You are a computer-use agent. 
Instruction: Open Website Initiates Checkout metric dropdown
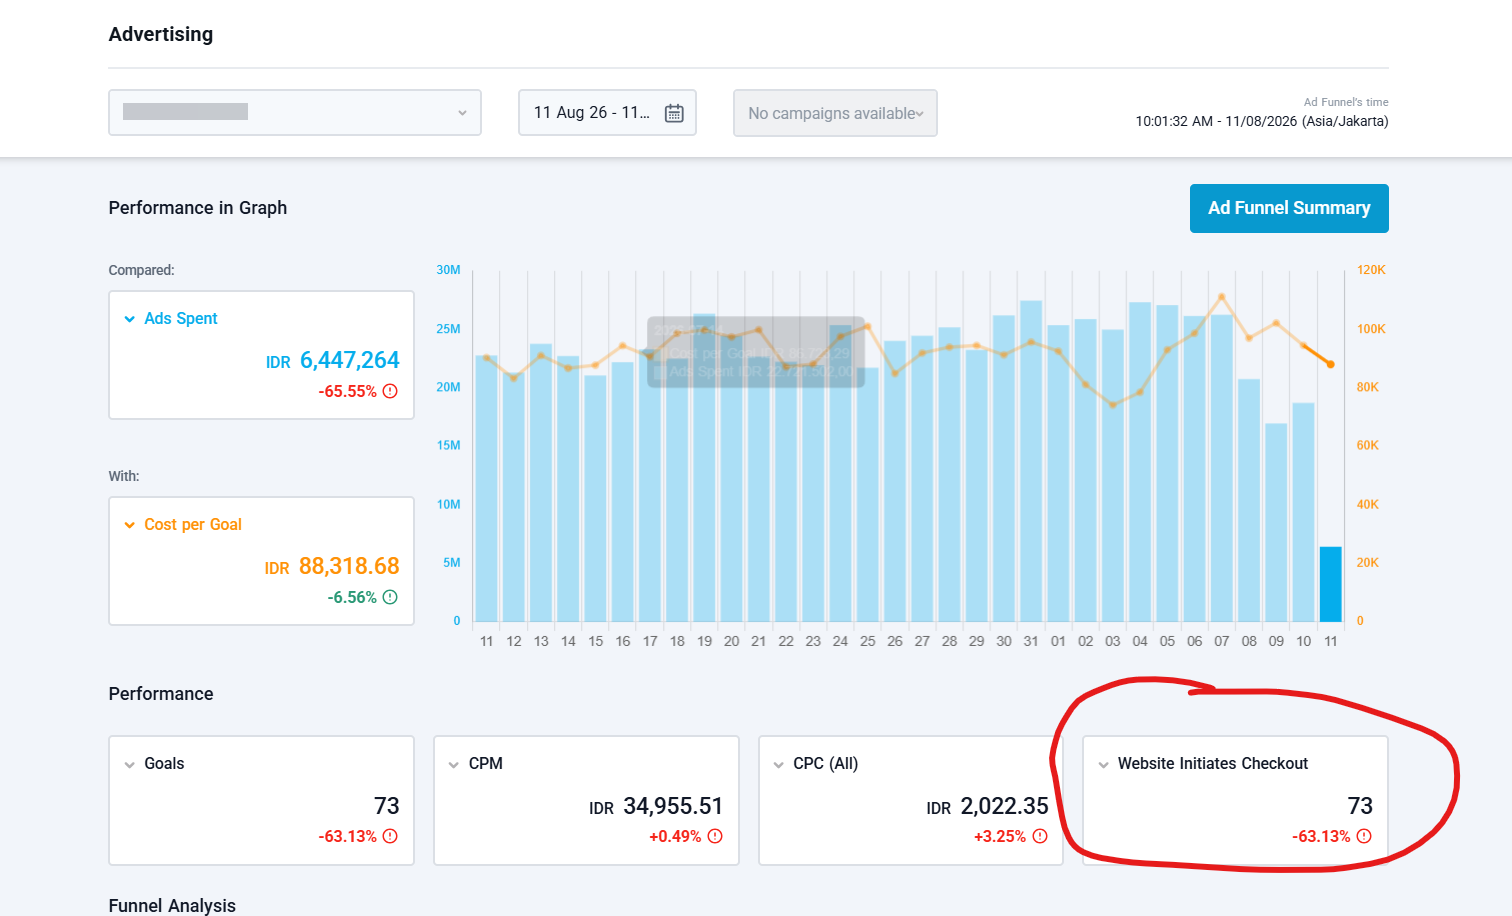[x=1104, y=765]
